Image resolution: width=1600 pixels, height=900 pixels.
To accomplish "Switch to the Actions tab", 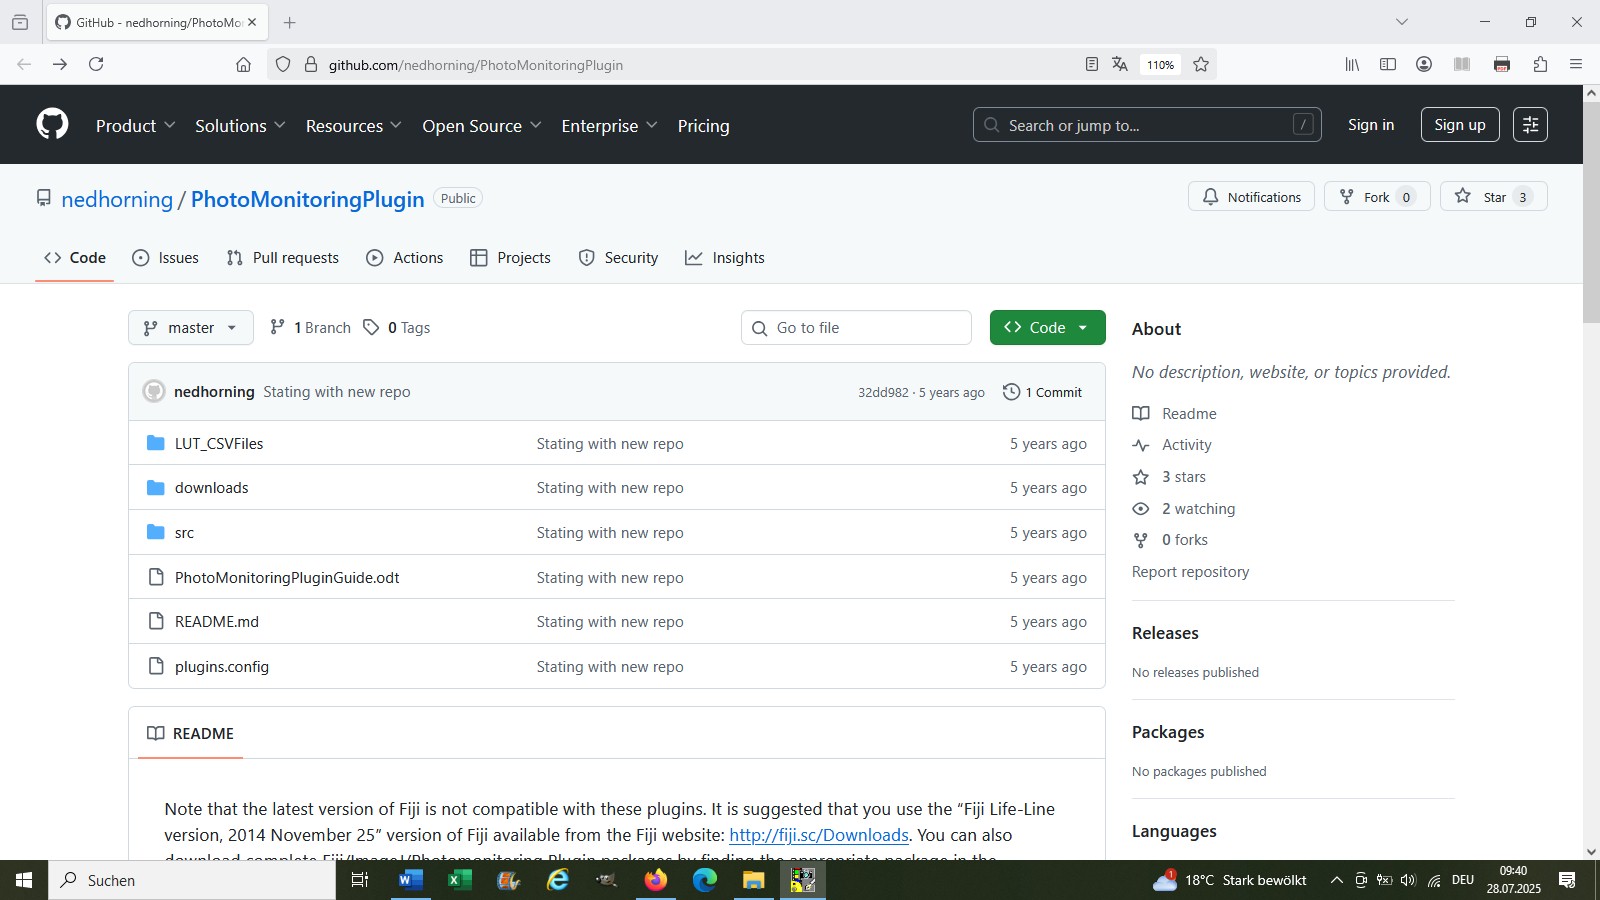I will (x=405, y=258).
